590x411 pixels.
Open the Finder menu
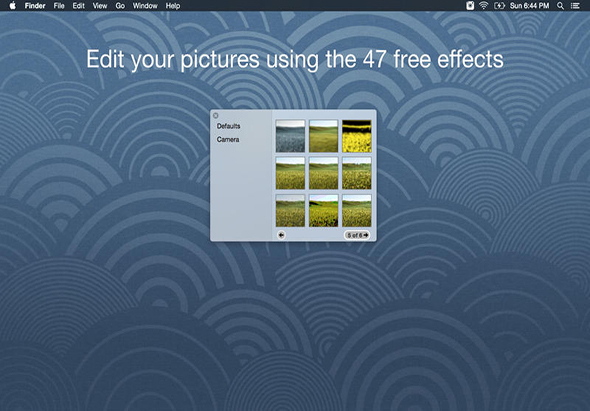coord(35,6)
